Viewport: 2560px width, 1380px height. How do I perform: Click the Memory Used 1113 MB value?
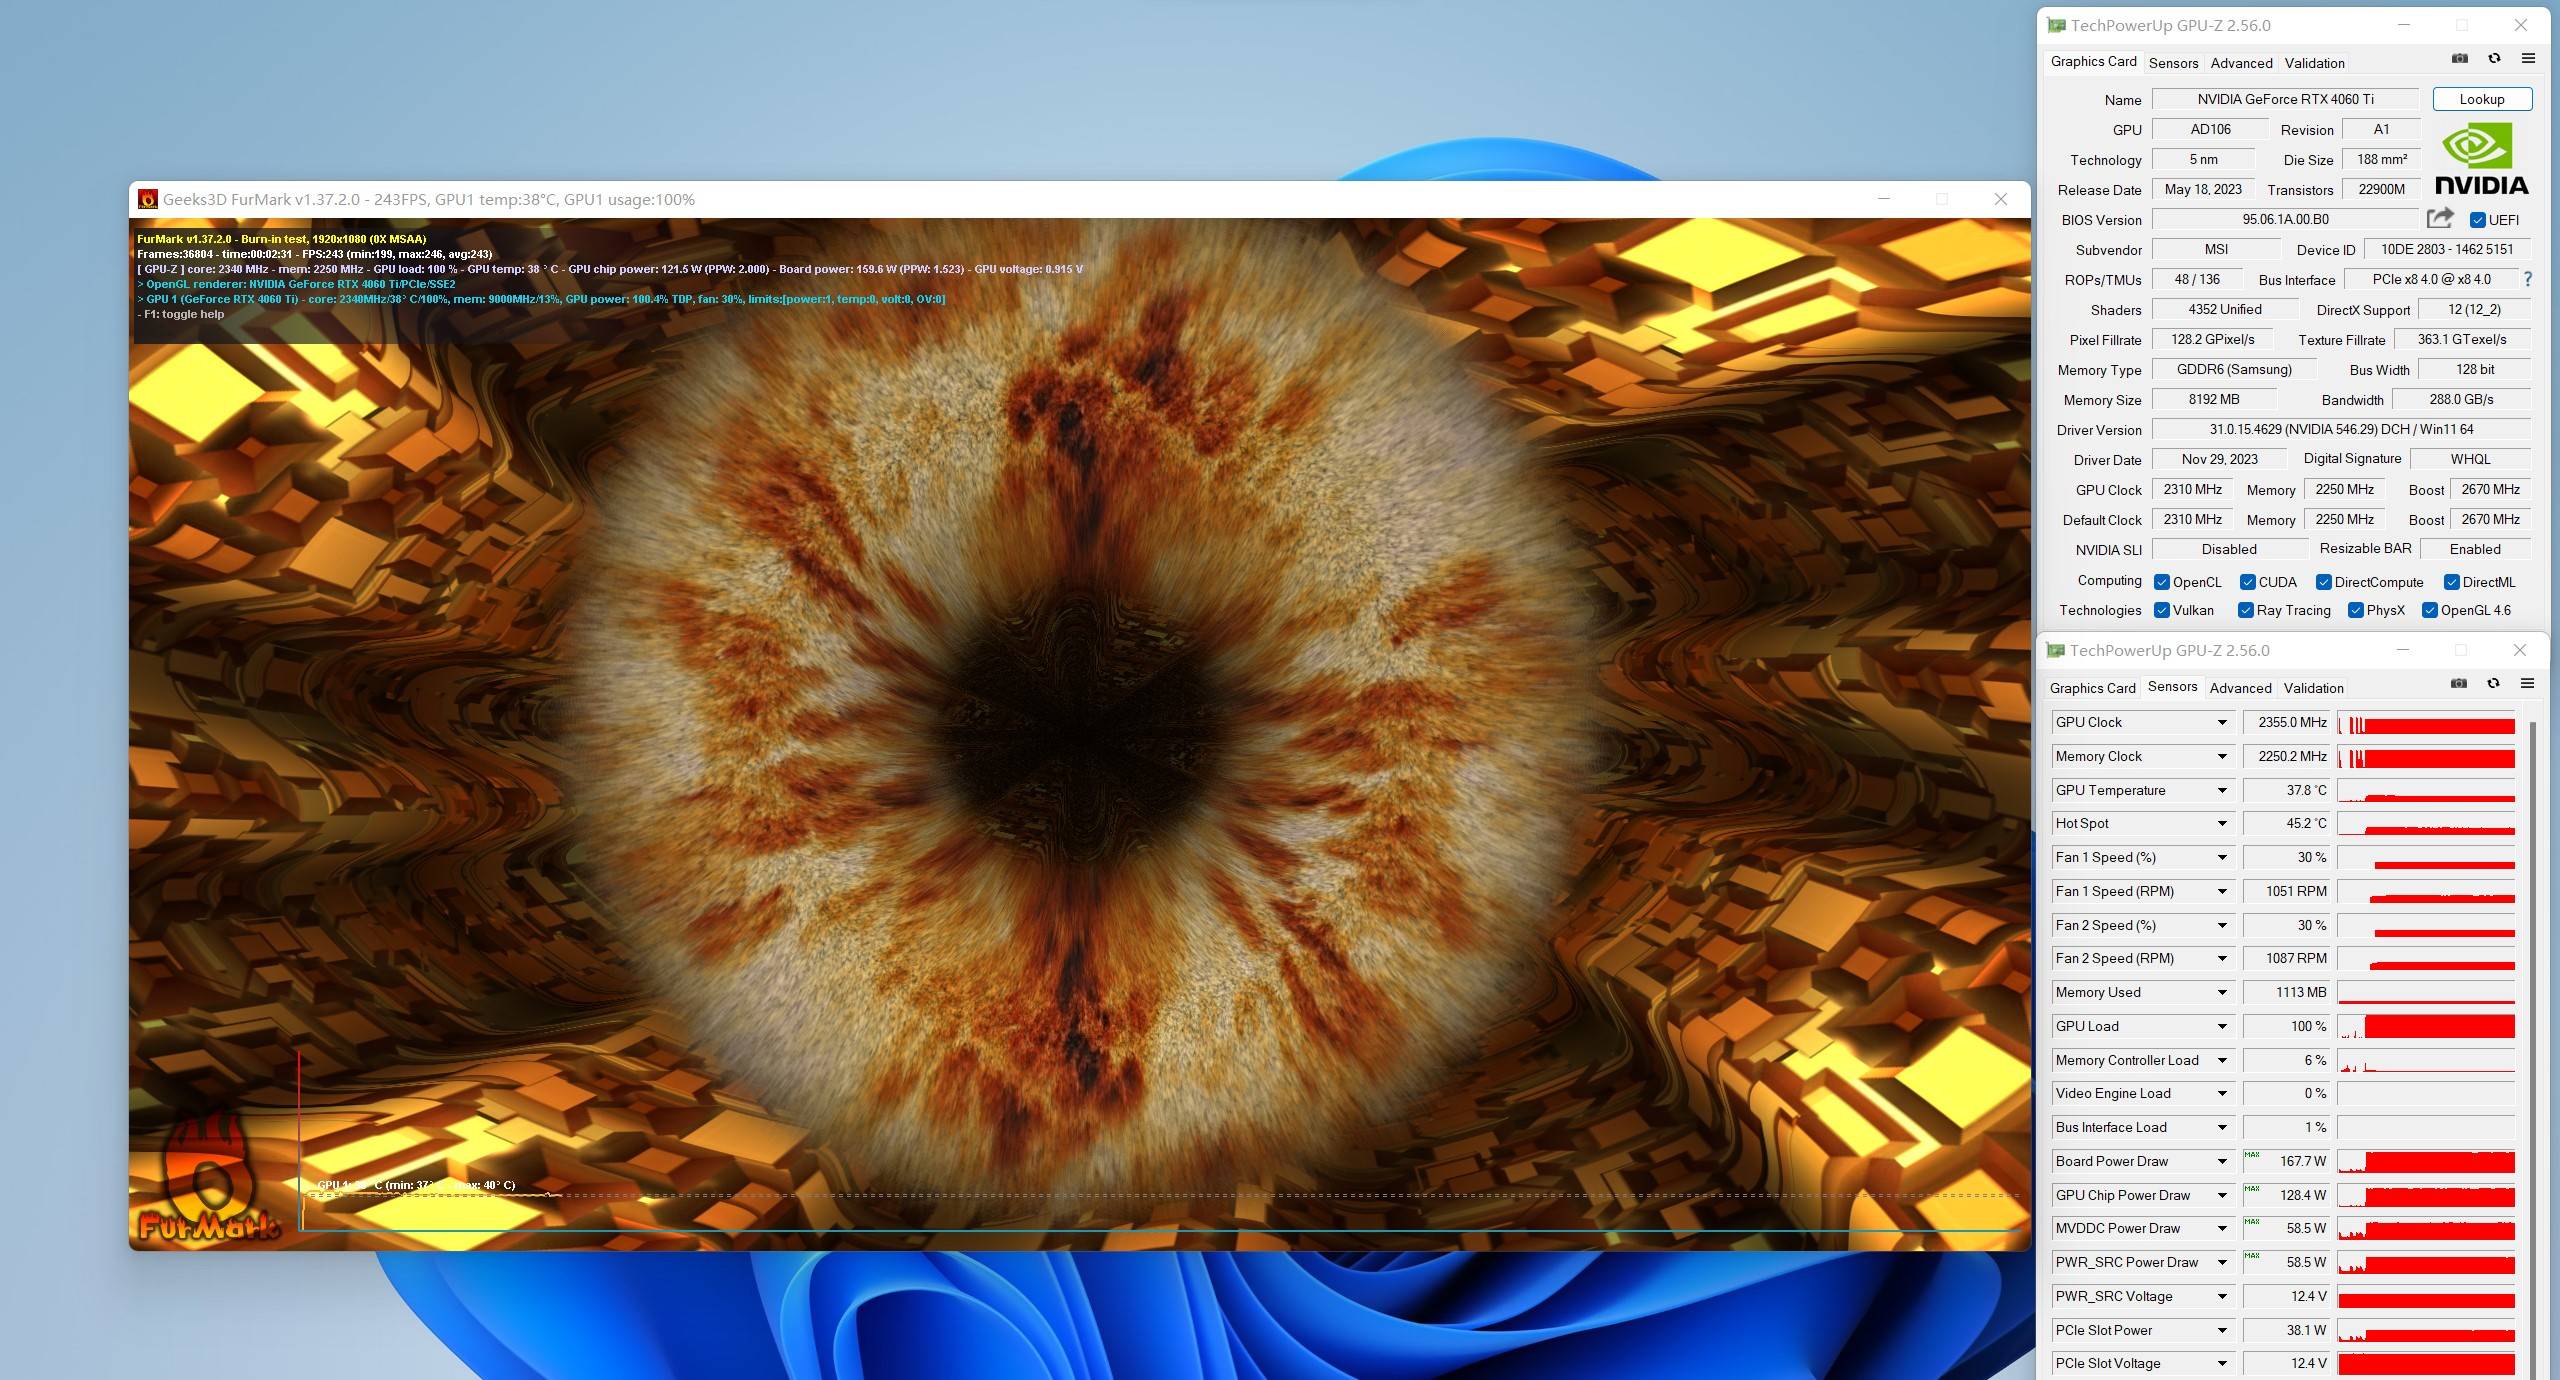(2287, 992)
